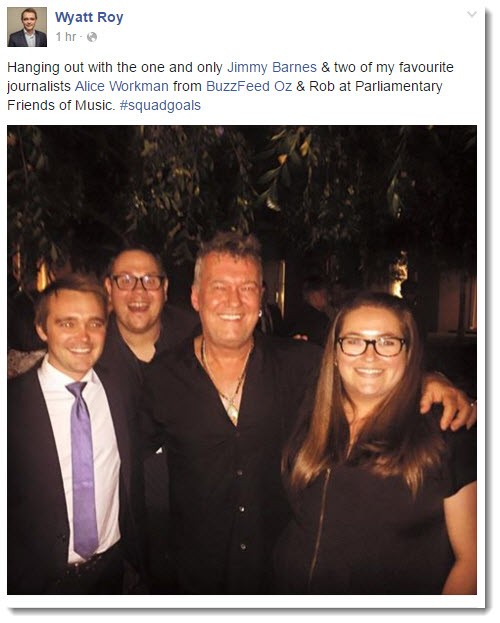Click the Wyatt Roy name link

(89, 17)
